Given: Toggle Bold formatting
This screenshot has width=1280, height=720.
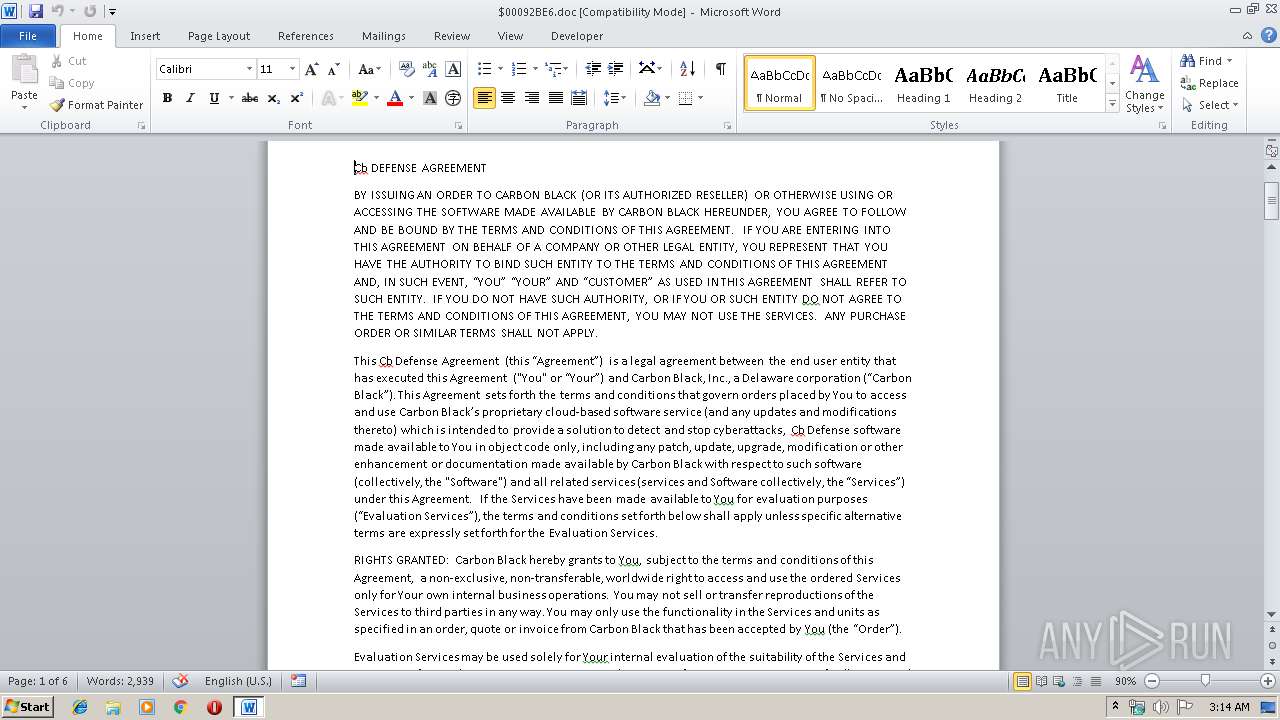Looking at the screenshot, I should pyautogui.click(x=167, y=98).
